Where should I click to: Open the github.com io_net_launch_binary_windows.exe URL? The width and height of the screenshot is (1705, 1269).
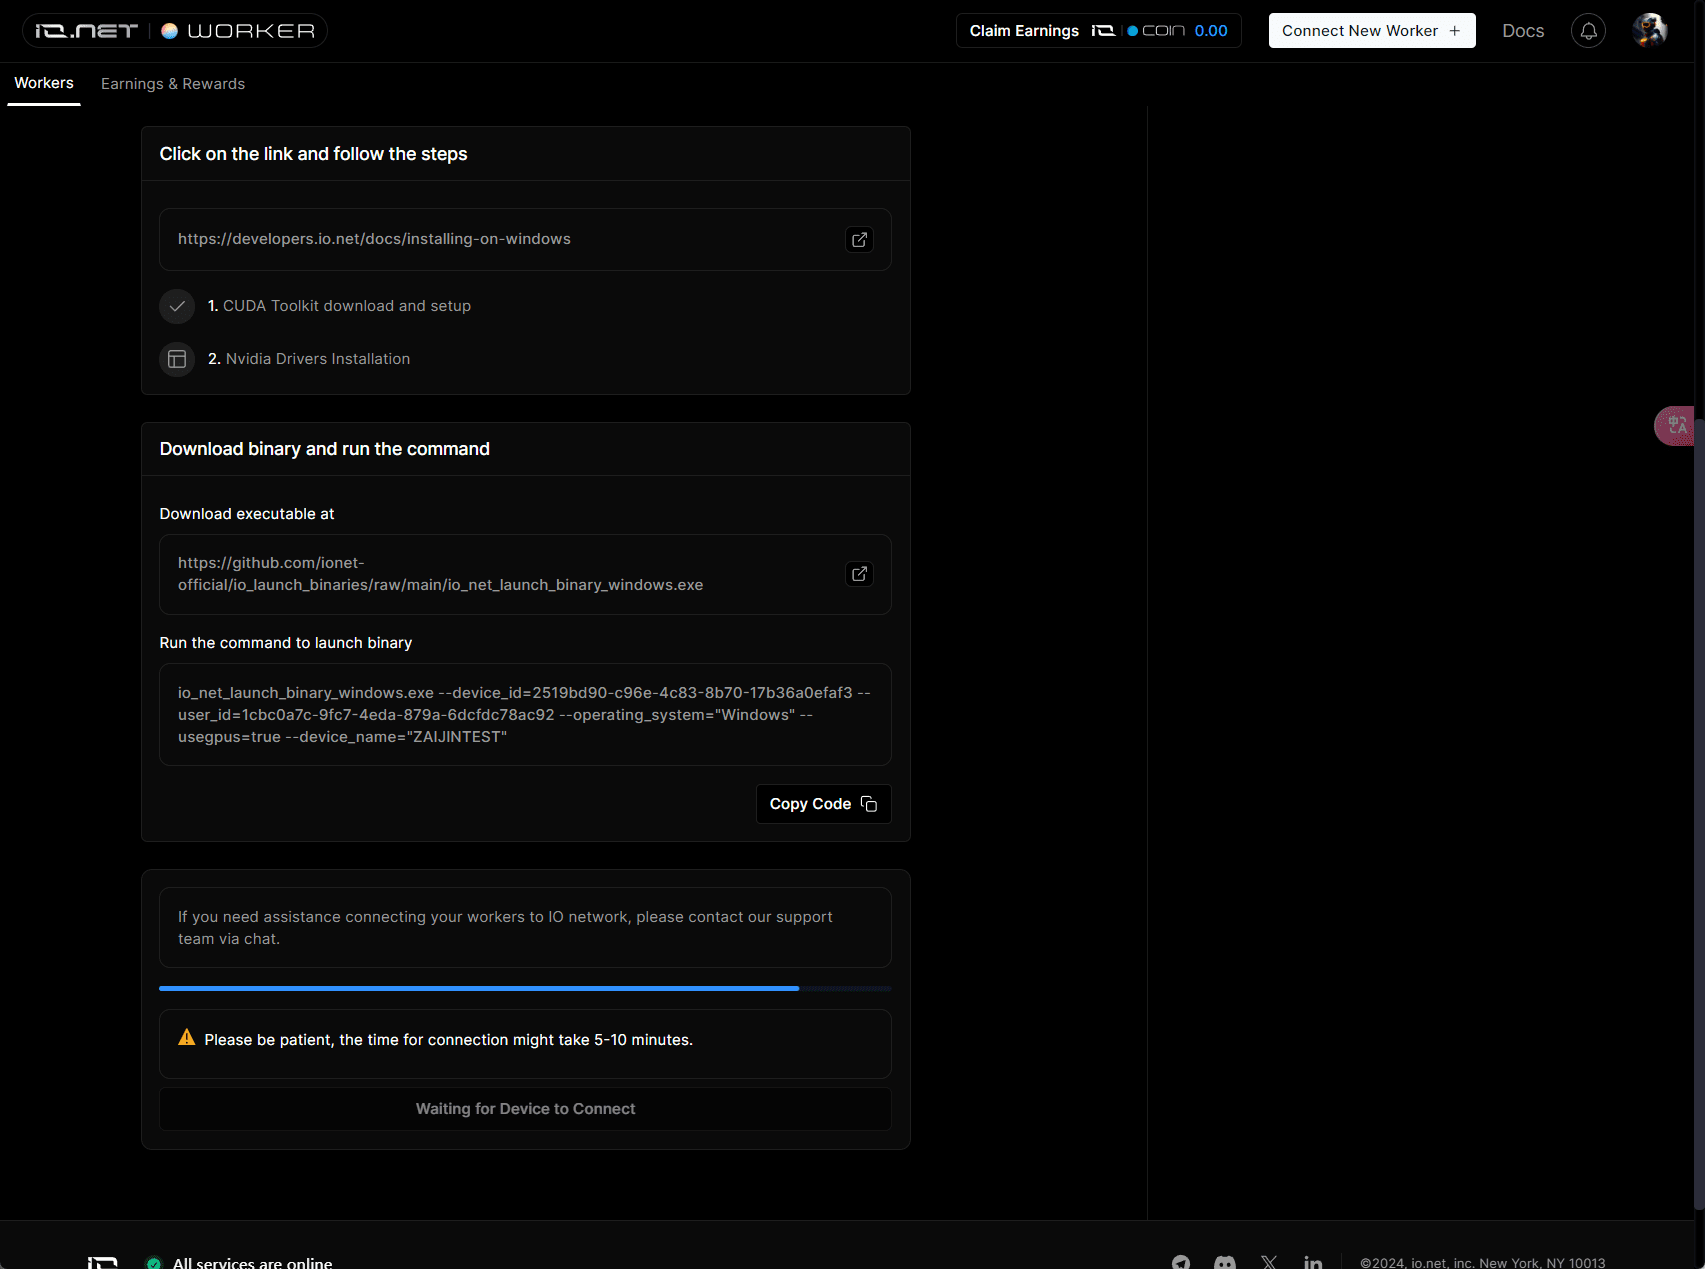(x=440, y=574)
